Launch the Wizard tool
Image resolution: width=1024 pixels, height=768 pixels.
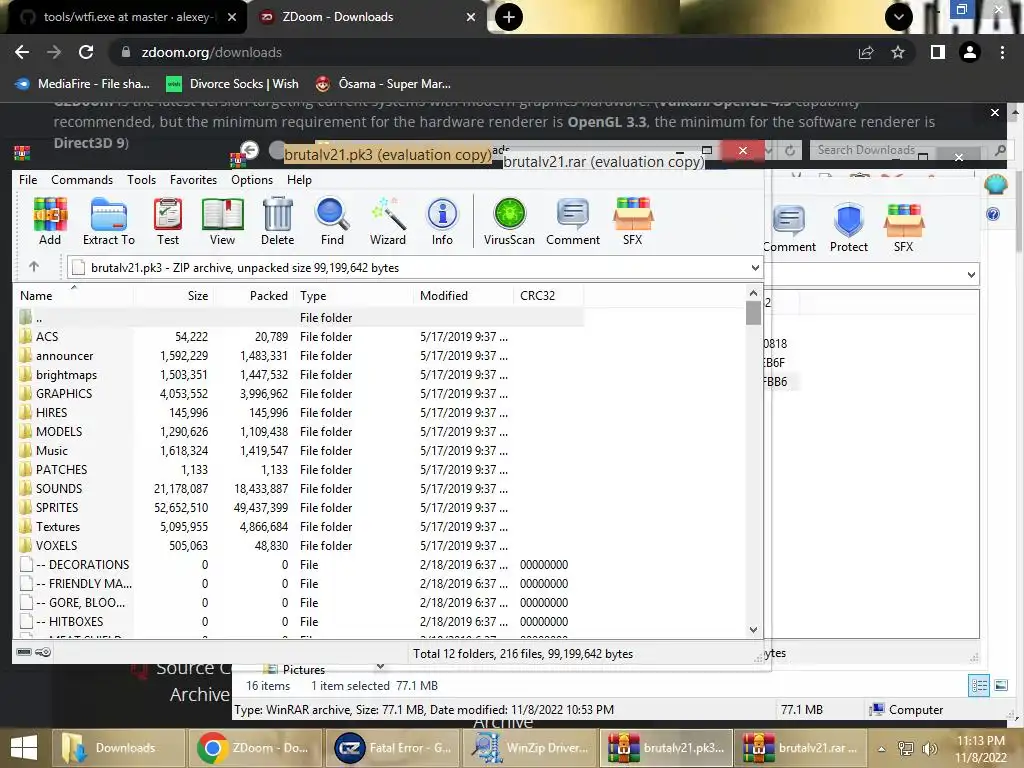pyautogui.click(x=388, y=221)
